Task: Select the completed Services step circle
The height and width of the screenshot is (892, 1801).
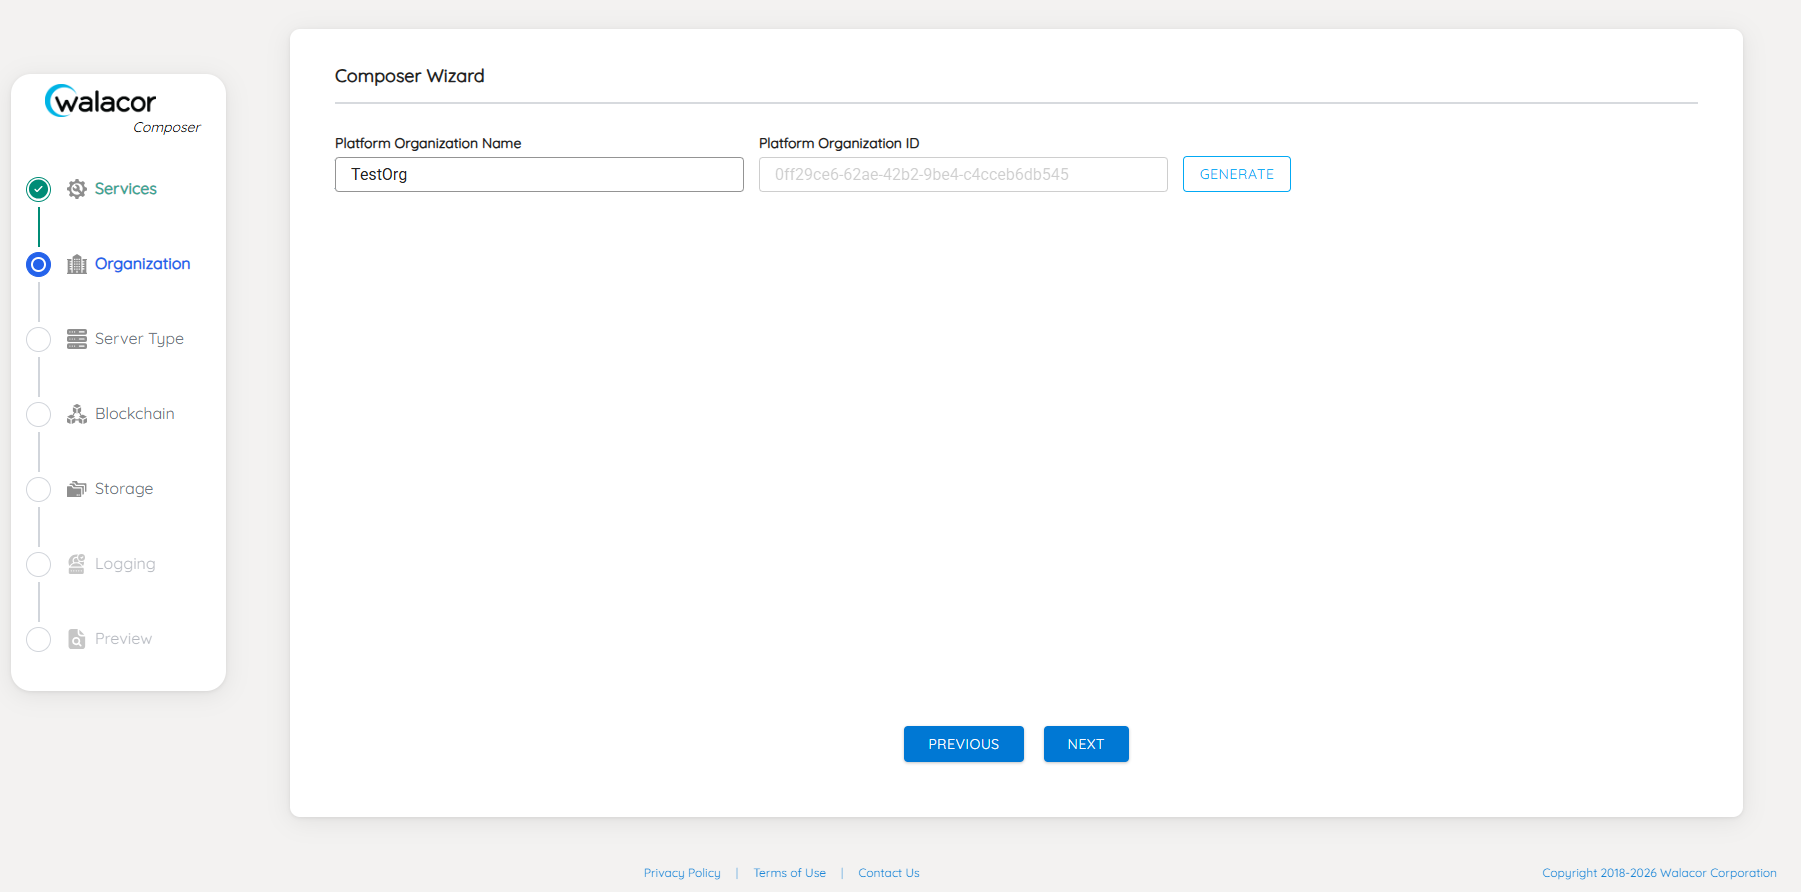Action: click(39, 189)
